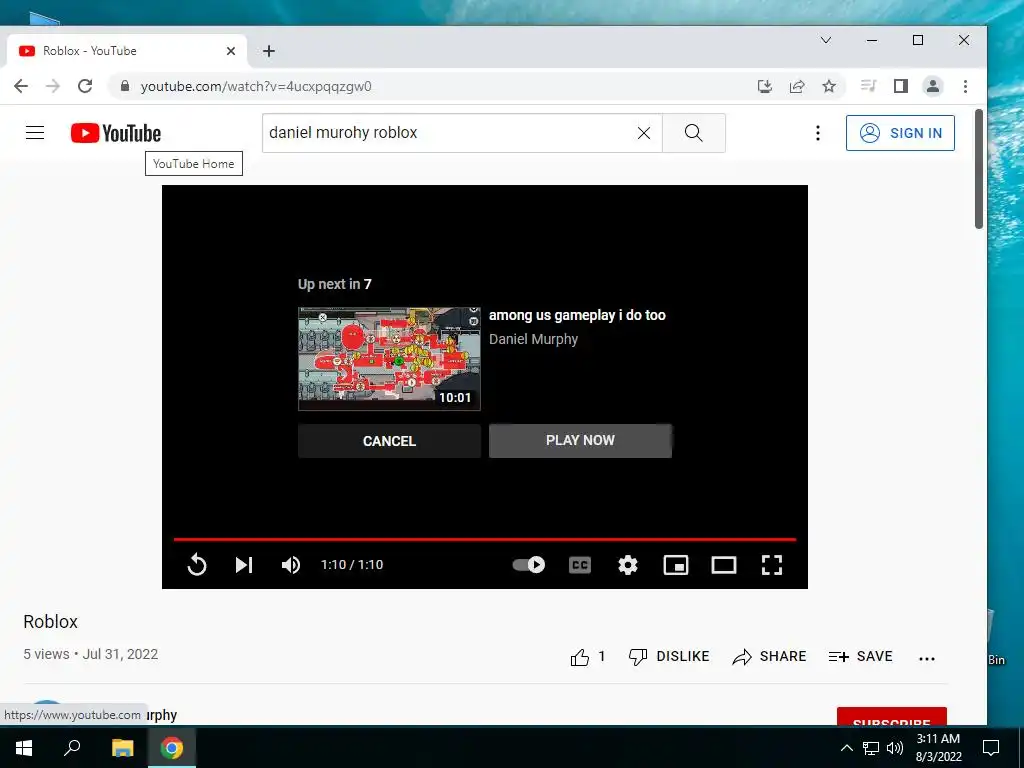Open the notification center
Image resolution: width=1024 pixels, height=768 pixels.
point(991,747)
